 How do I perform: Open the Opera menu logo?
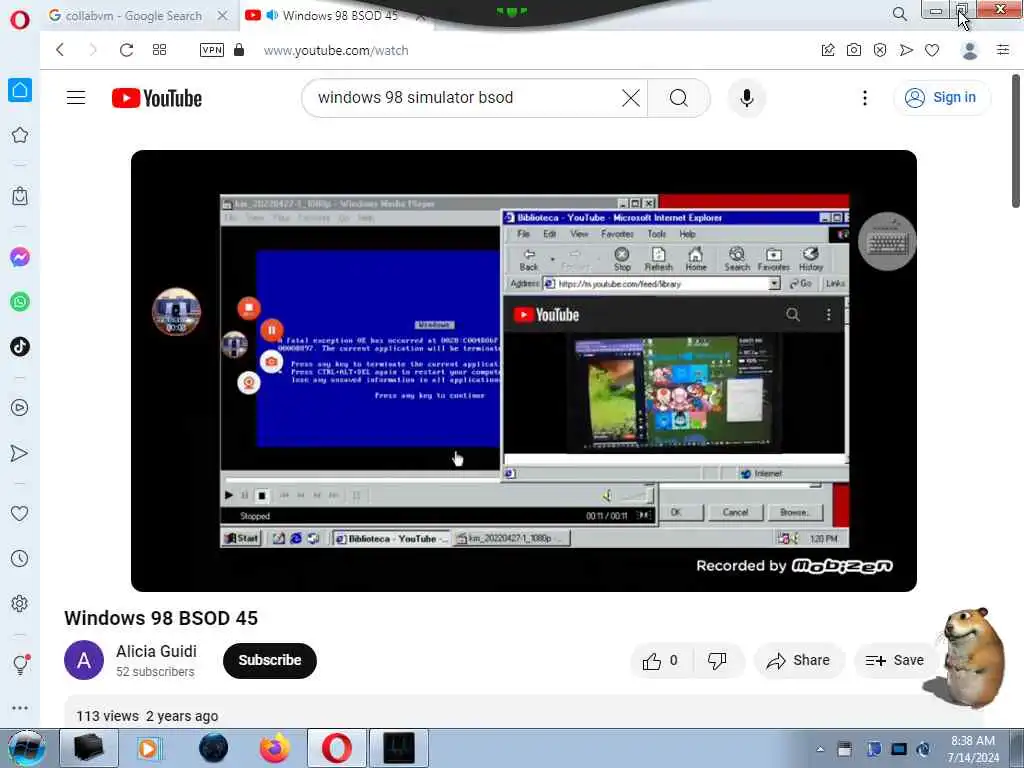20,18
